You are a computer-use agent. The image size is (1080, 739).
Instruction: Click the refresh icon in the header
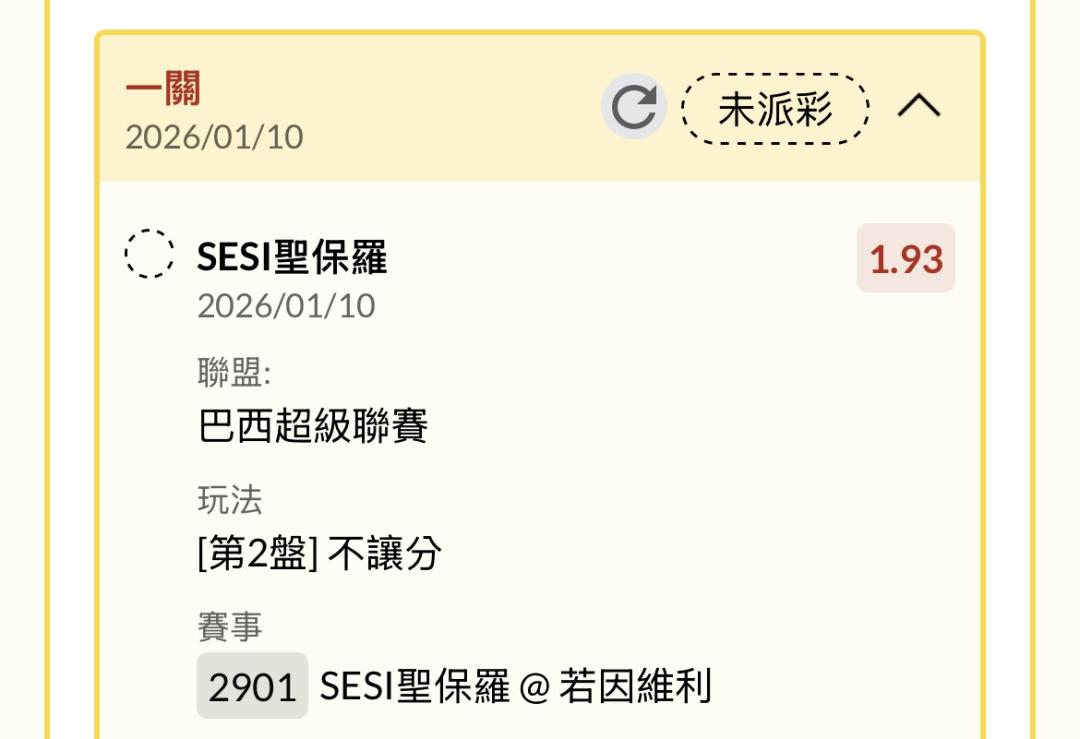tap(633, 107)
